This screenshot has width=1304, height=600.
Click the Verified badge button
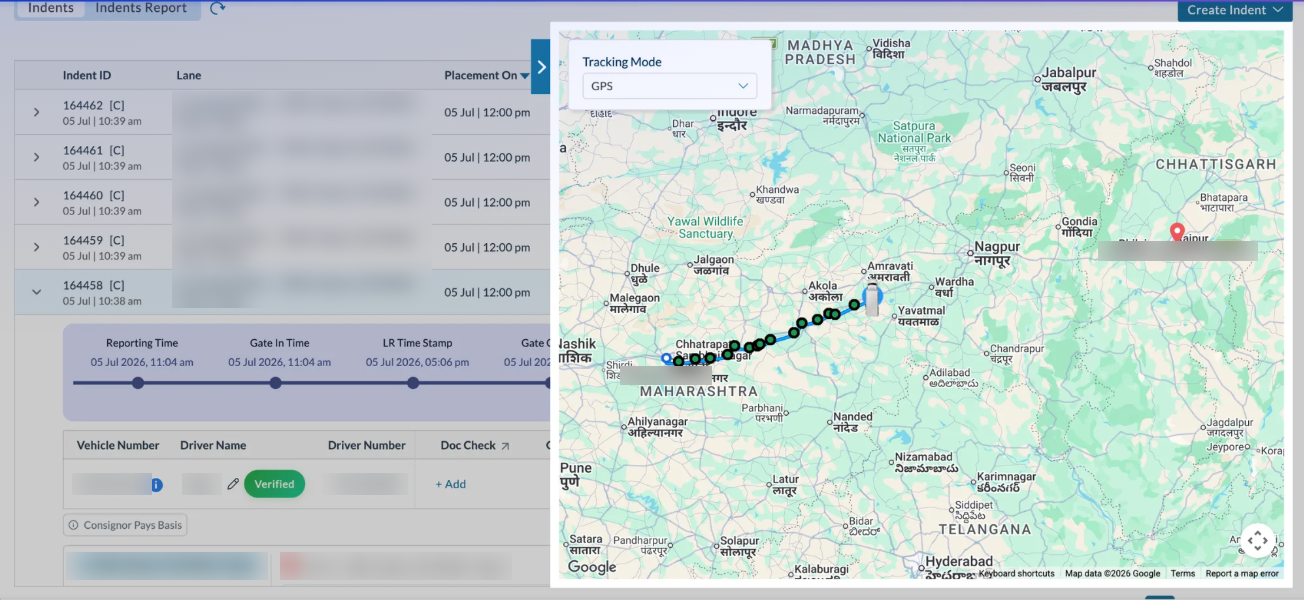[274, 484]
